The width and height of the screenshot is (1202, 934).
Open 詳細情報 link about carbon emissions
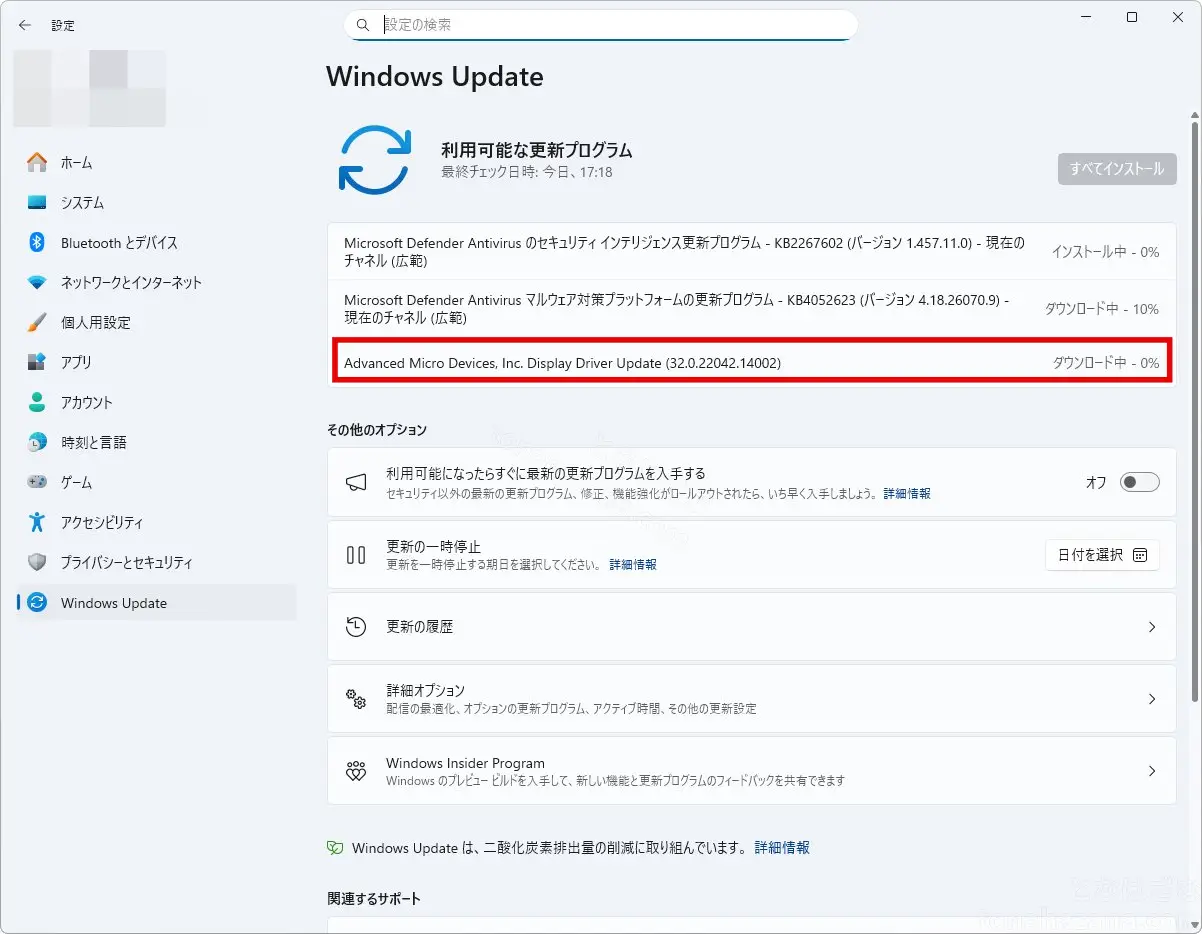782,848
